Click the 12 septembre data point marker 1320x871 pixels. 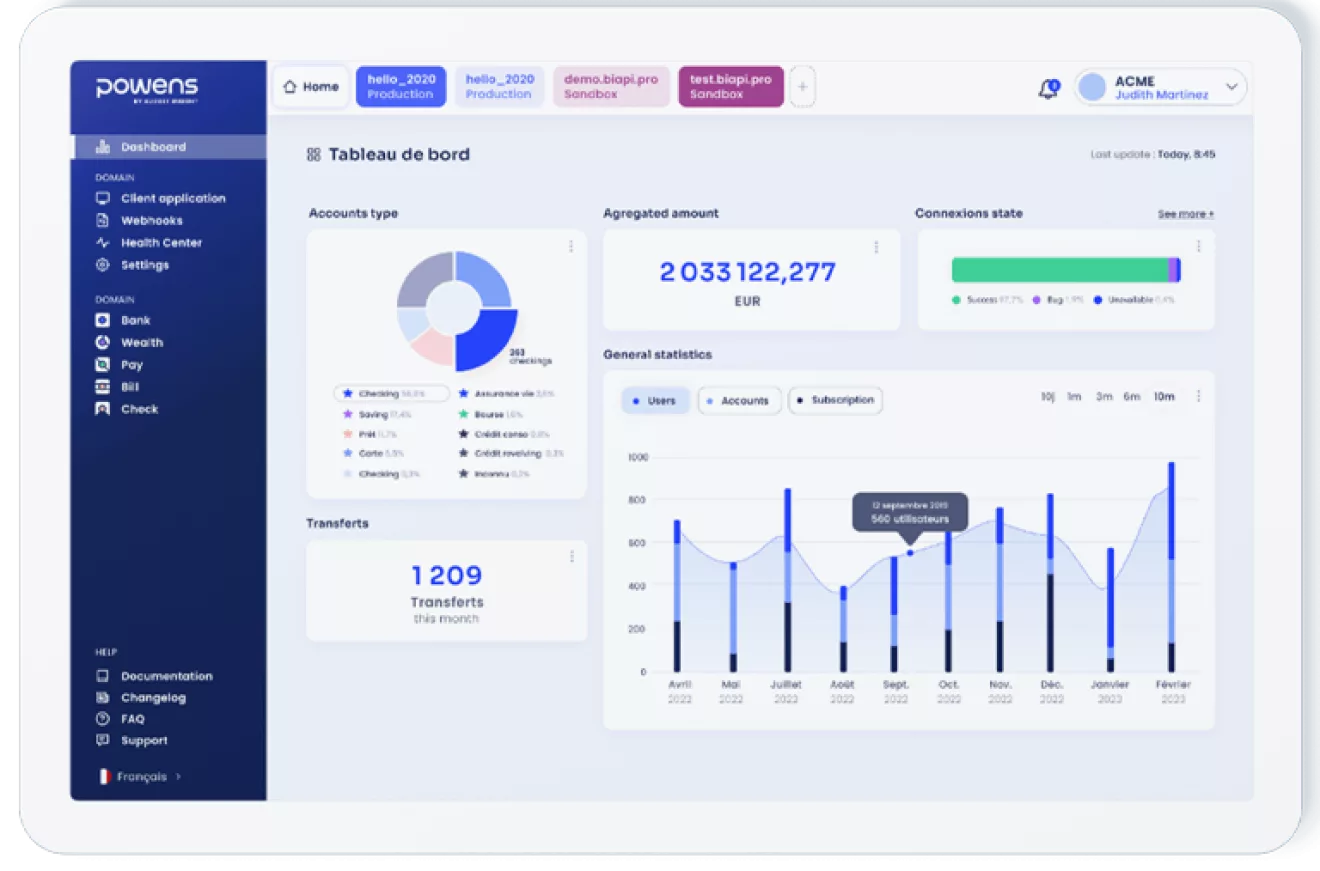tap(910, 553)
